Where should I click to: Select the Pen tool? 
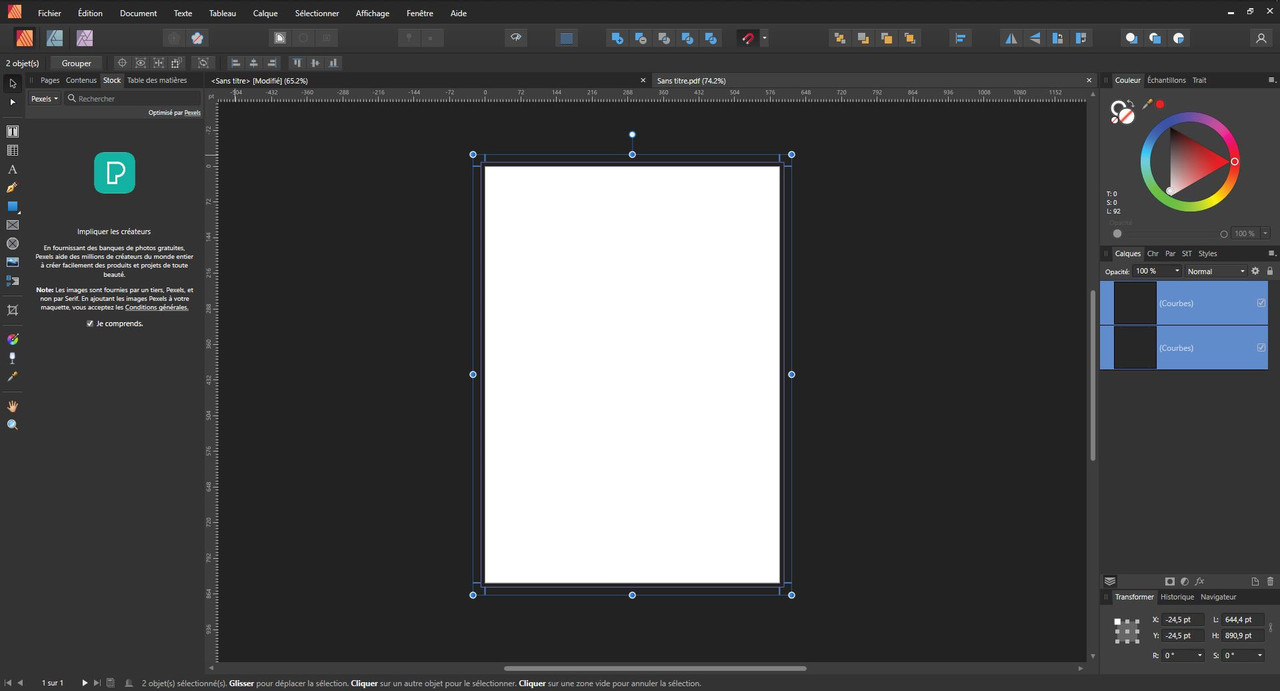point(13,188)
